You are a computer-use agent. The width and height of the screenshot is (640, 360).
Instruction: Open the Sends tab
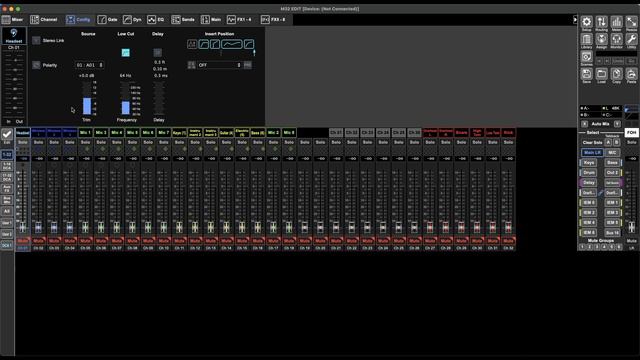183,19
